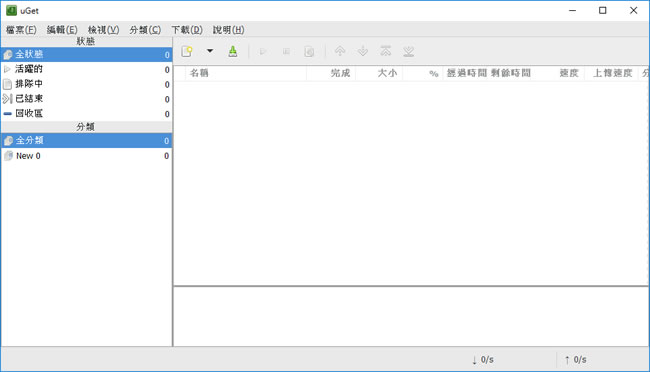Image resolution: width=650 pixels, height=372 pixels.
Task: Click the page icon beside 排隊中
Action: (7, 84)
